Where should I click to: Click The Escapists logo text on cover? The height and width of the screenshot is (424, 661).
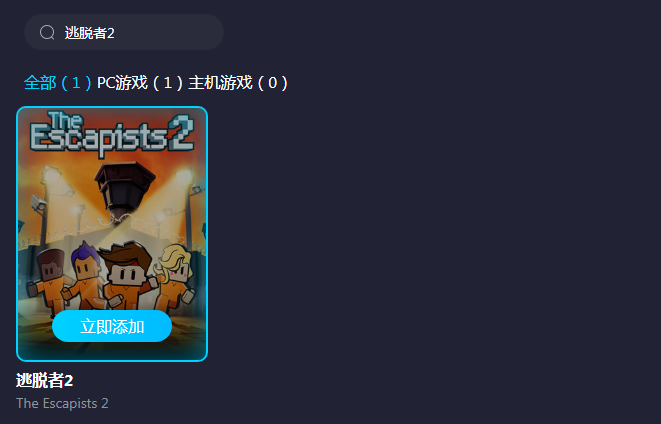coord(98,133)
